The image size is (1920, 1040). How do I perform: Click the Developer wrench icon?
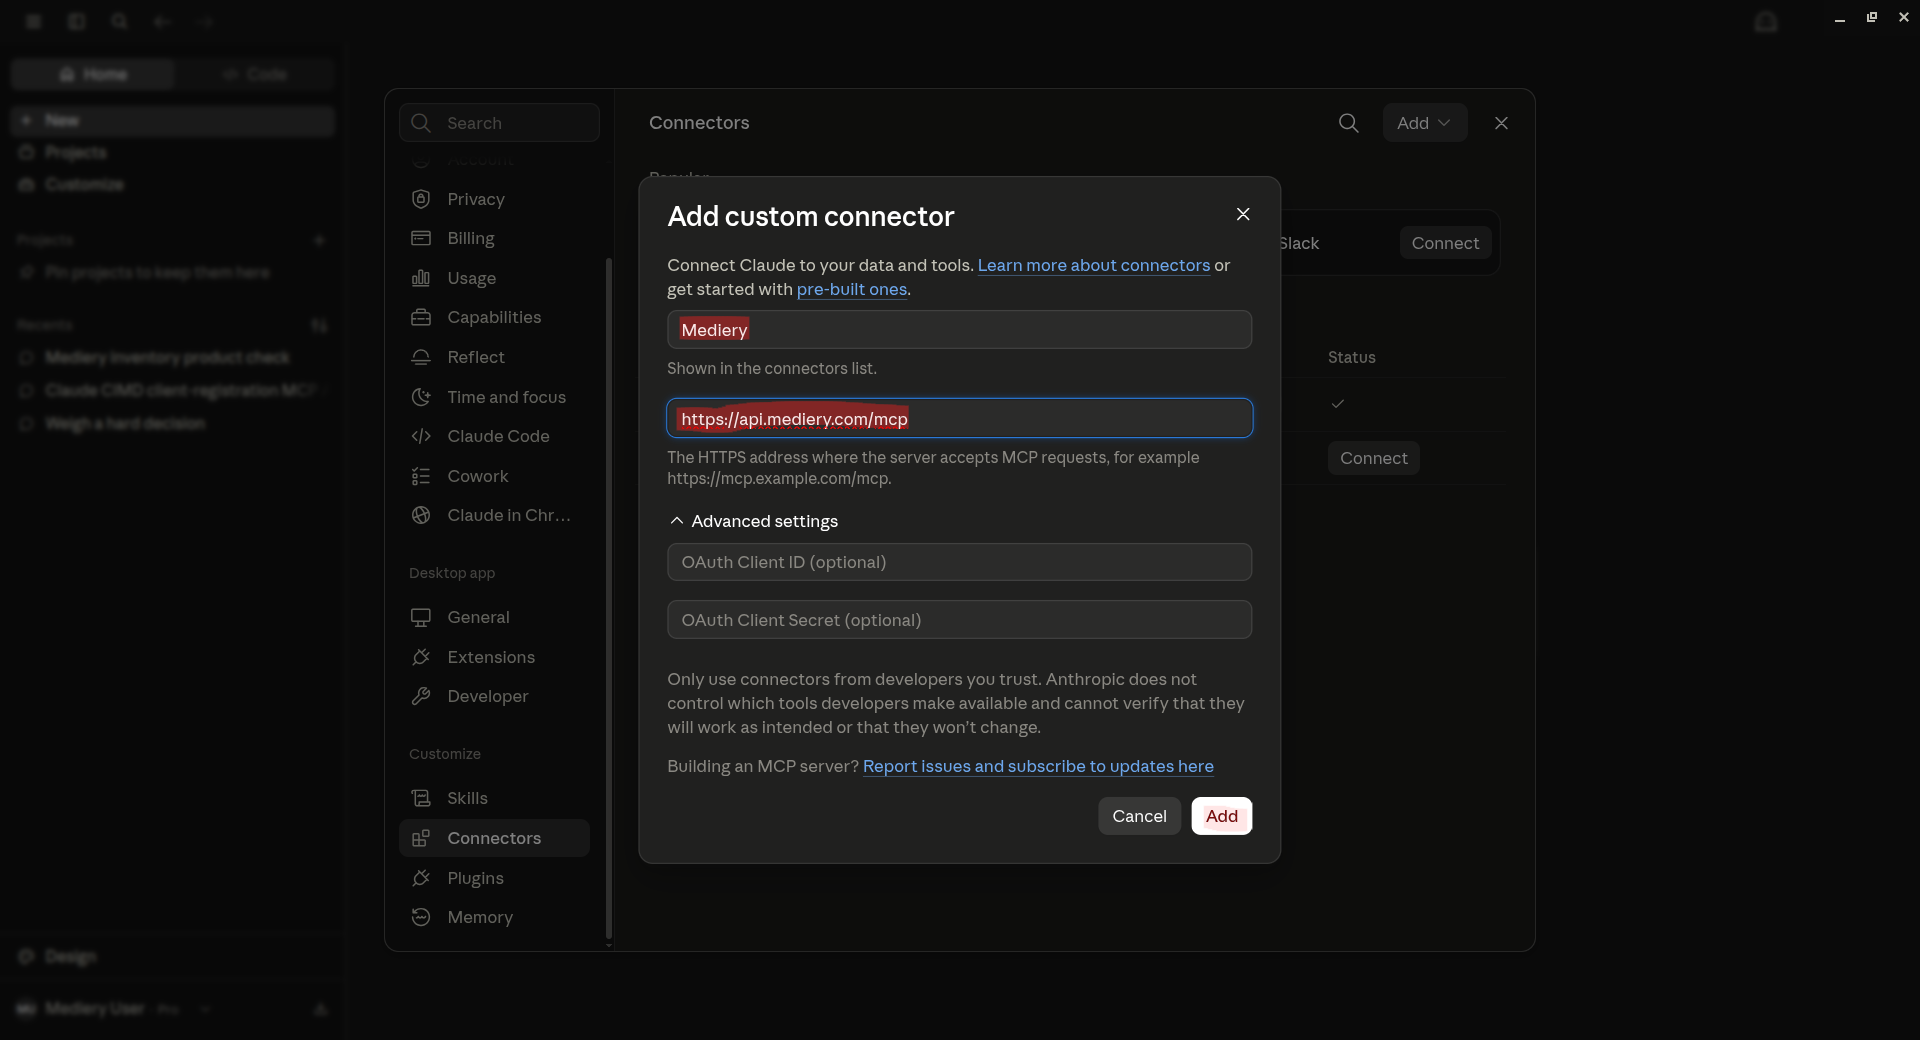tap(421, 696)
